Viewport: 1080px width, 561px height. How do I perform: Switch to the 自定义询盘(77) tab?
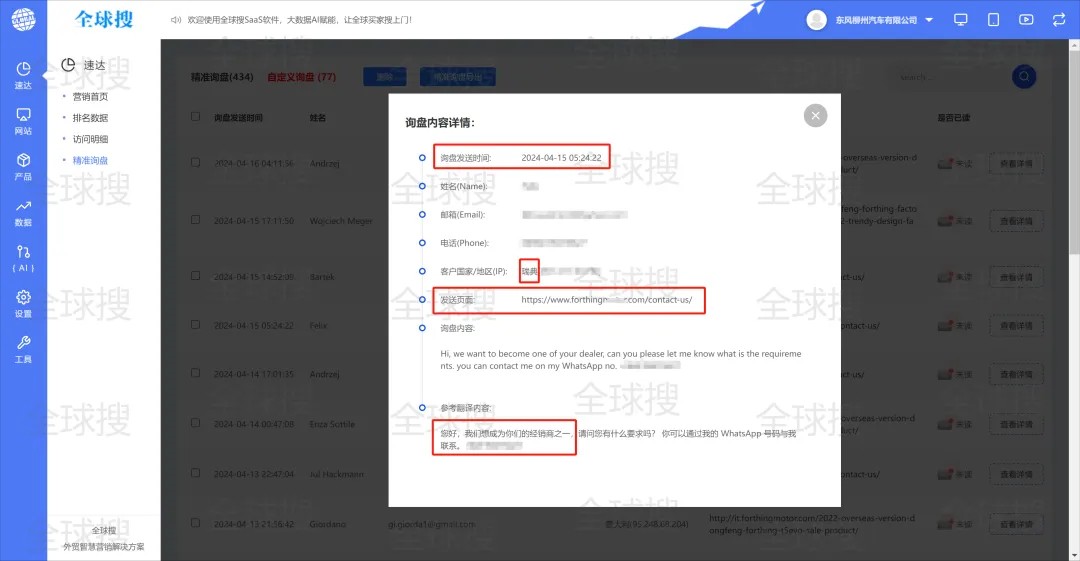[302, 77]
